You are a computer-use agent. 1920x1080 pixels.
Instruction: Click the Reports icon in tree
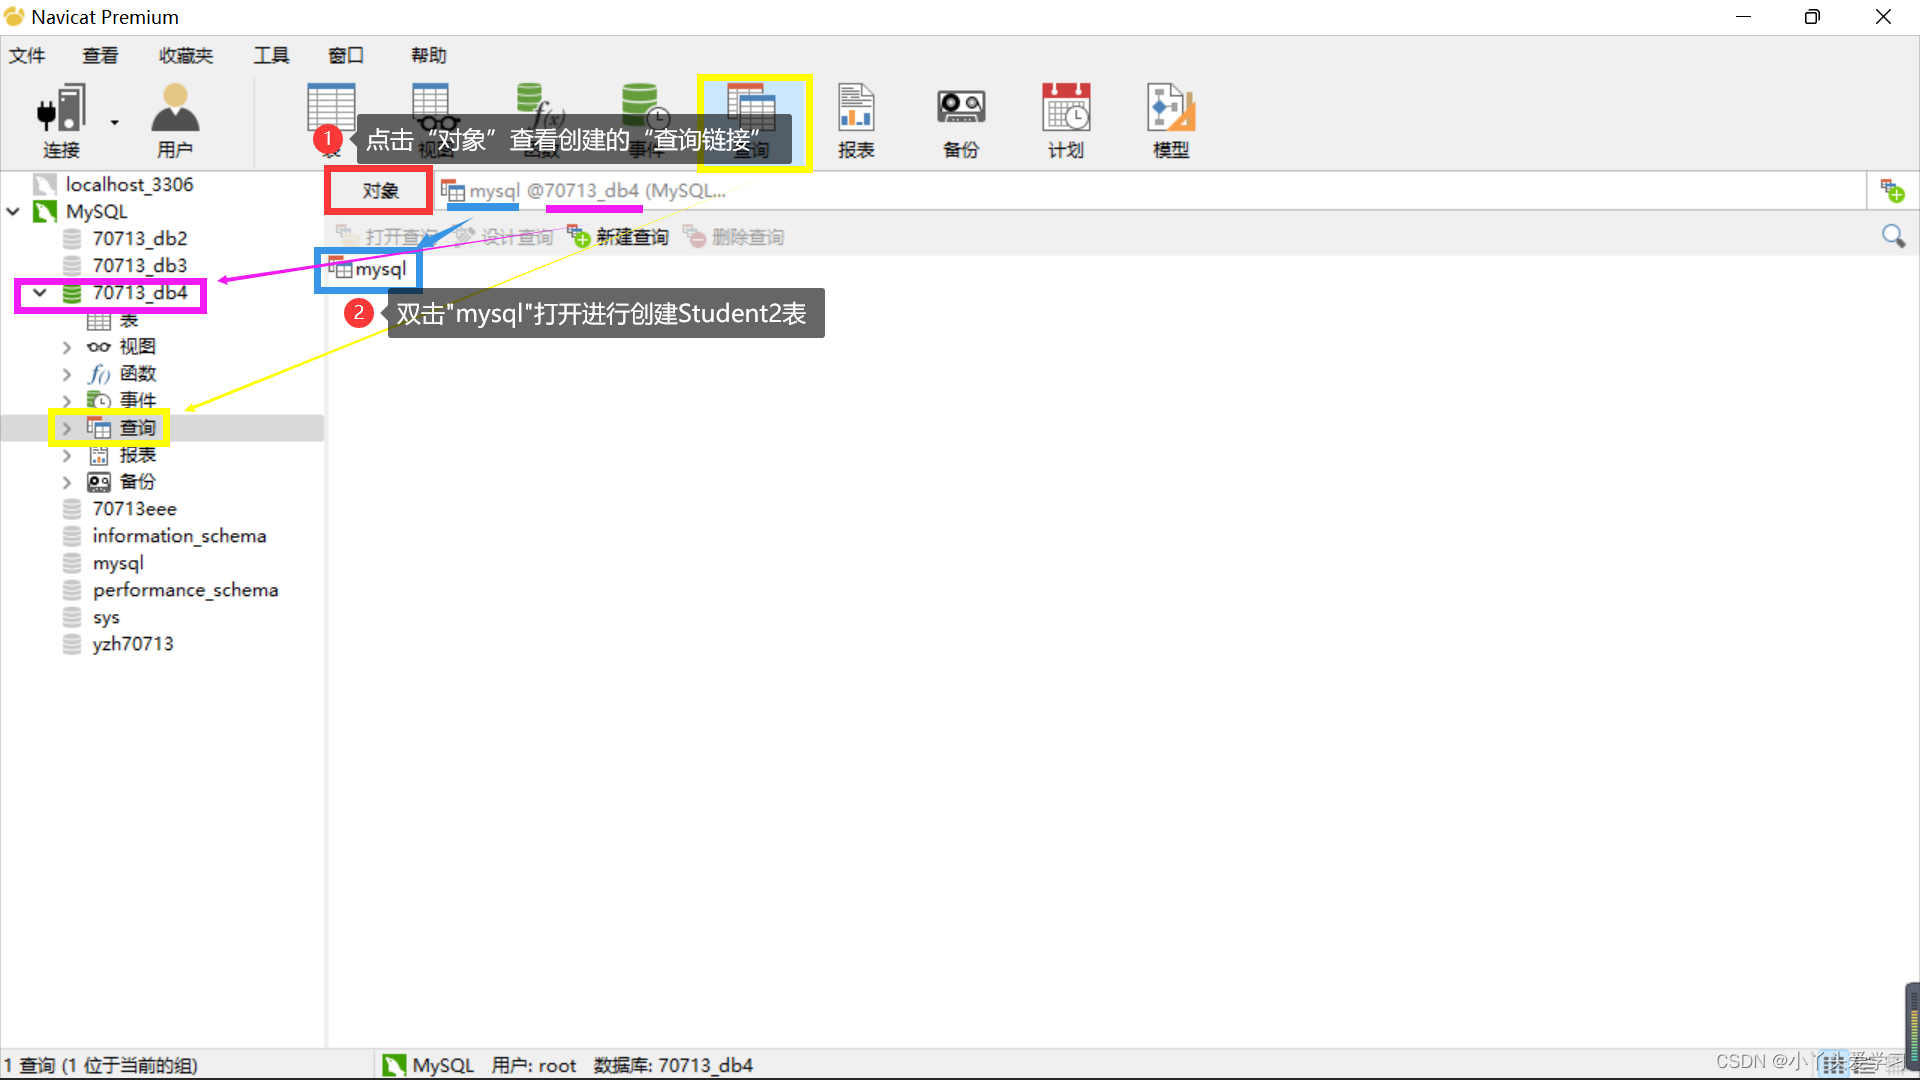[99, 456]
